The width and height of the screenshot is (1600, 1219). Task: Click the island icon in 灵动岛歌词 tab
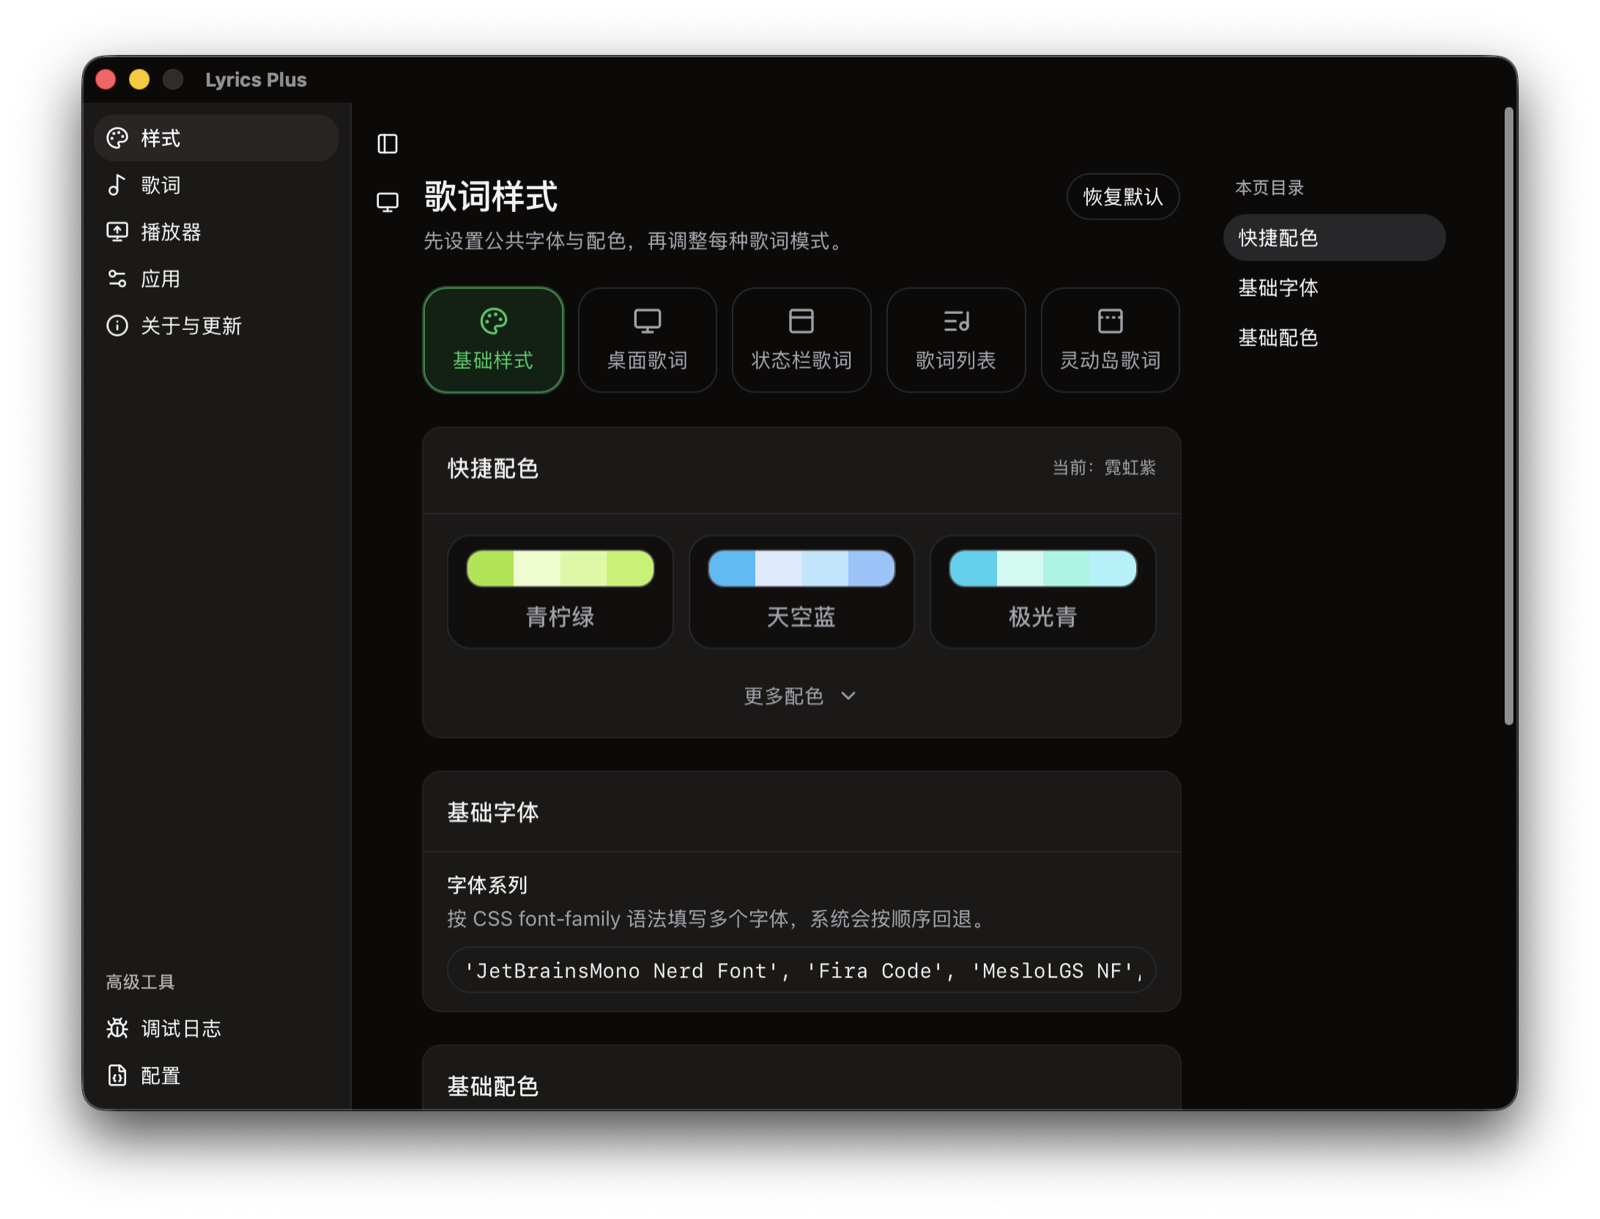click(x=1110, y=321)
